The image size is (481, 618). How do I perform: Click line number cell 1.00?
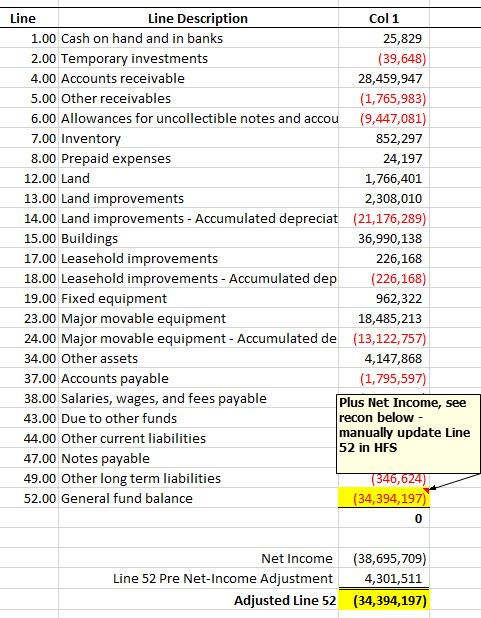[x=29, y=38]
